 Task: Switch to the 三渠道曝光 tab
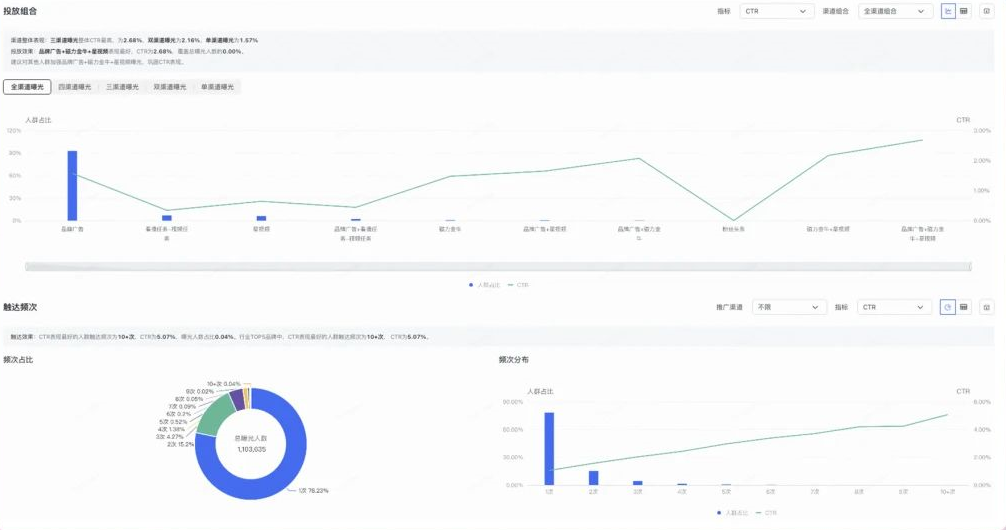point(122,87)
